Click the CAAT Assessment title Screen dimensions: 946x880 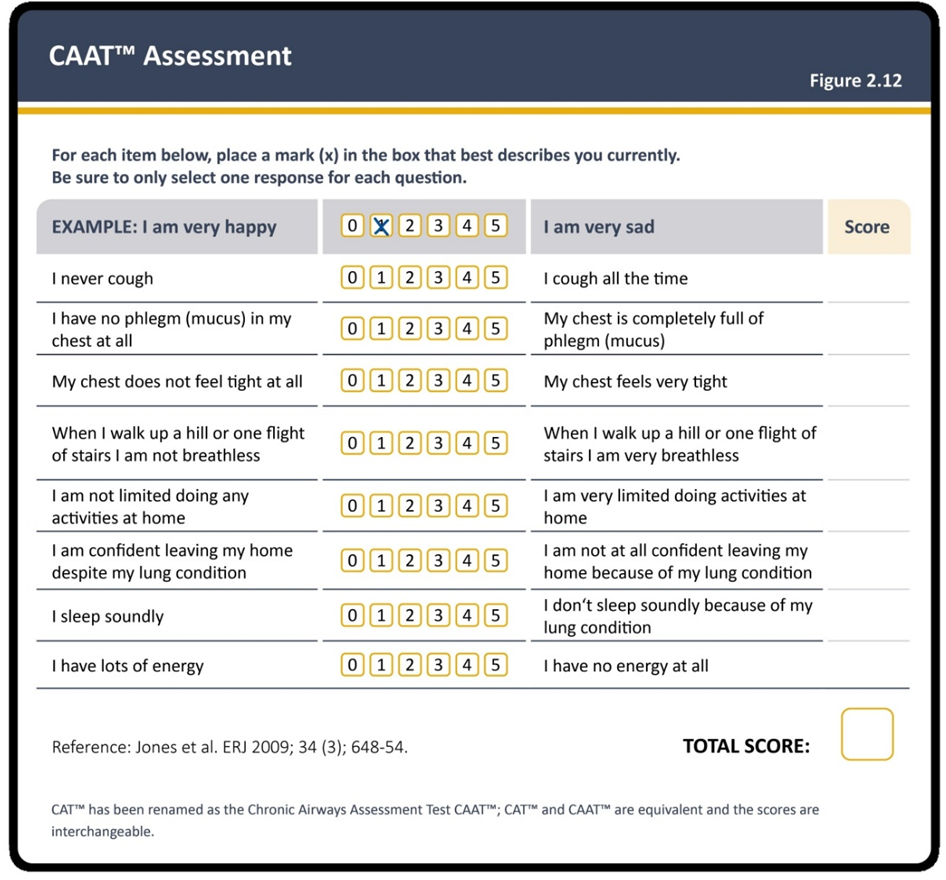pyautogui.click(x=170, y=55)
